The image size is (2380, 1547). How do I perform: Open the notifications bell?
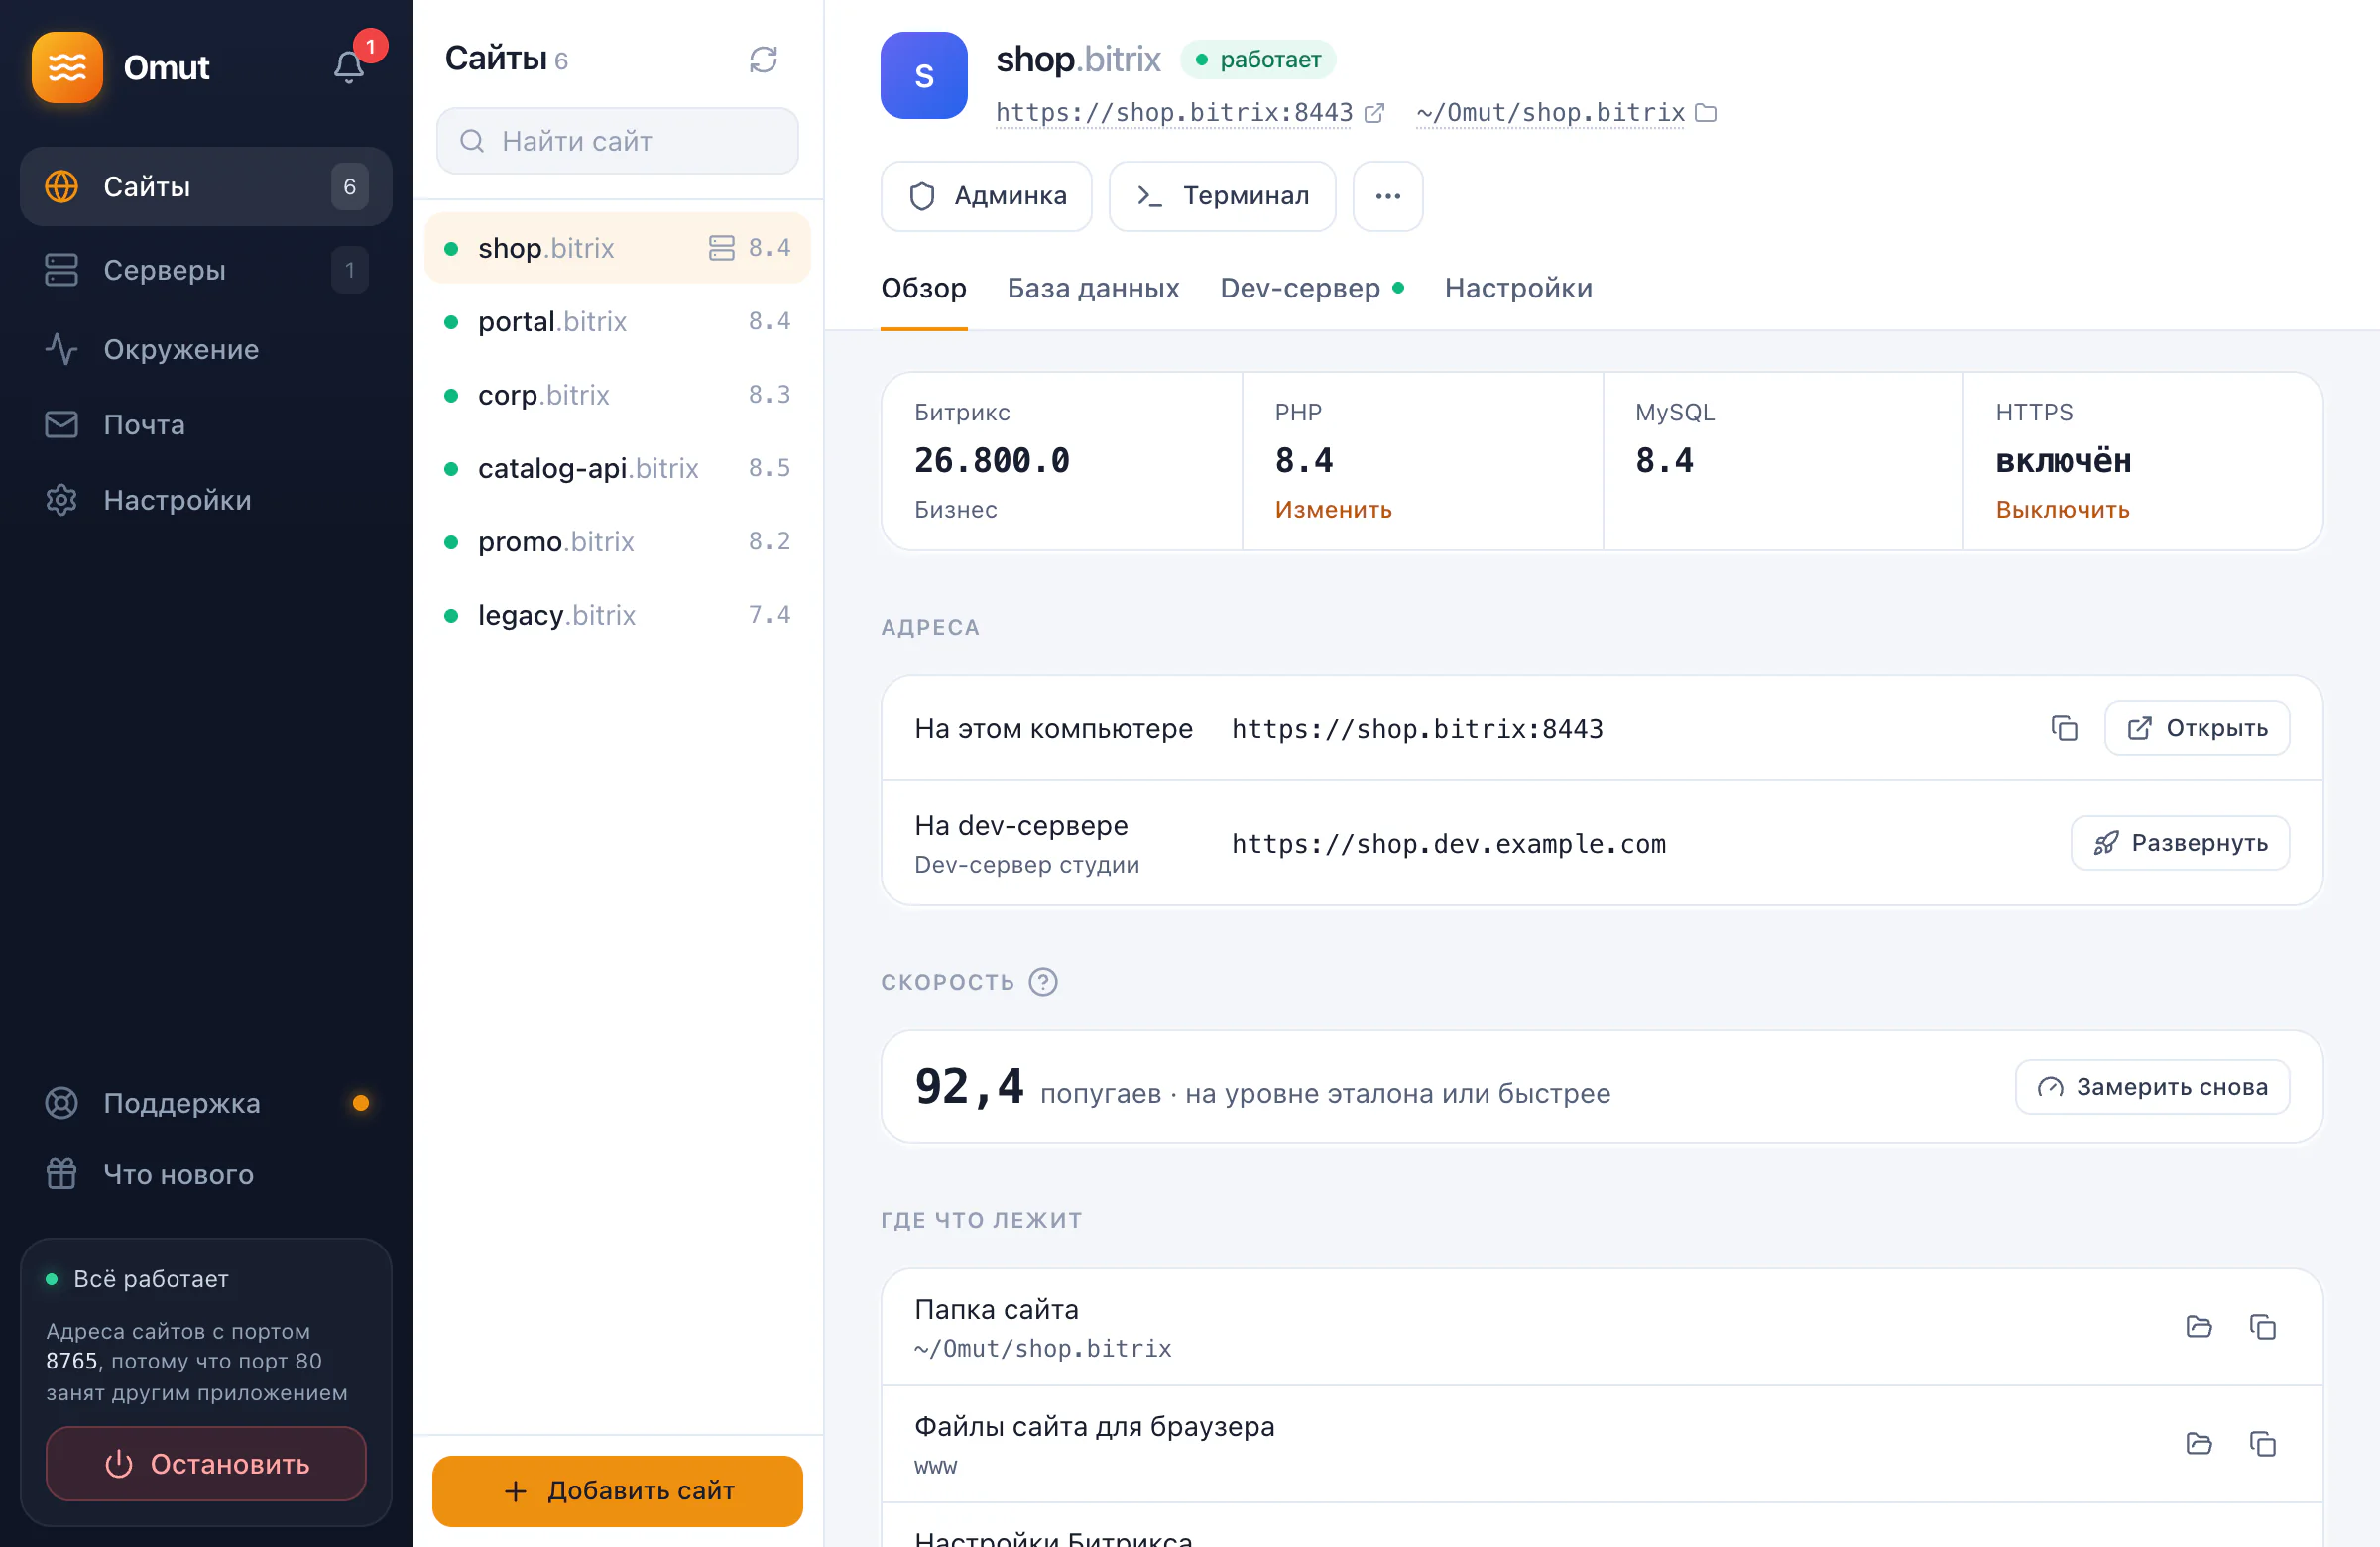(349, 67)
